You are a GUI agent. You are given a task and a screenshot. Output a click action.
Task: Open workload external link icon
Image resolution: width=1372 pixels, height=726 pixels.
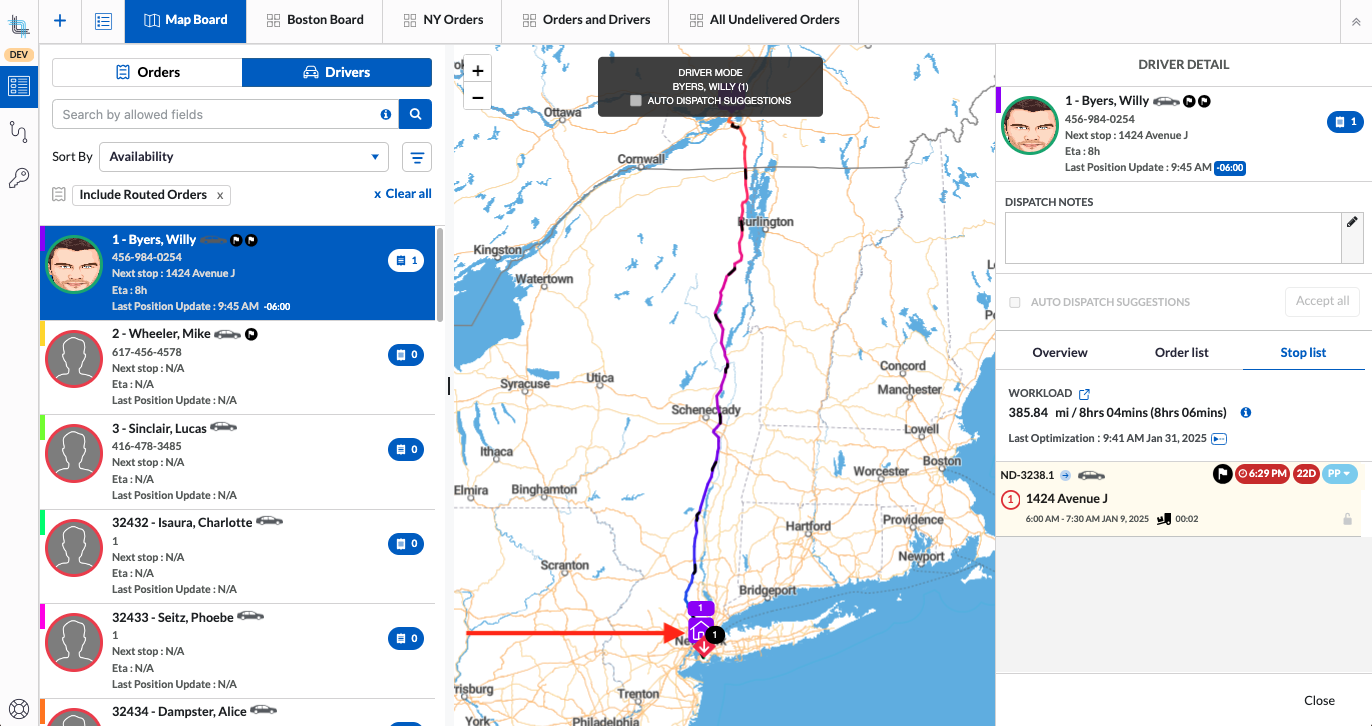[1084, 394]
